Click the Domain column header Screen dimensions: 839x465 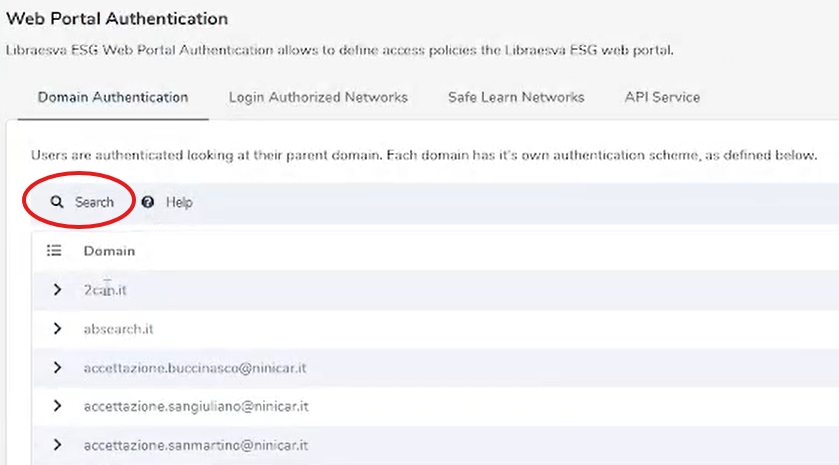109,251
